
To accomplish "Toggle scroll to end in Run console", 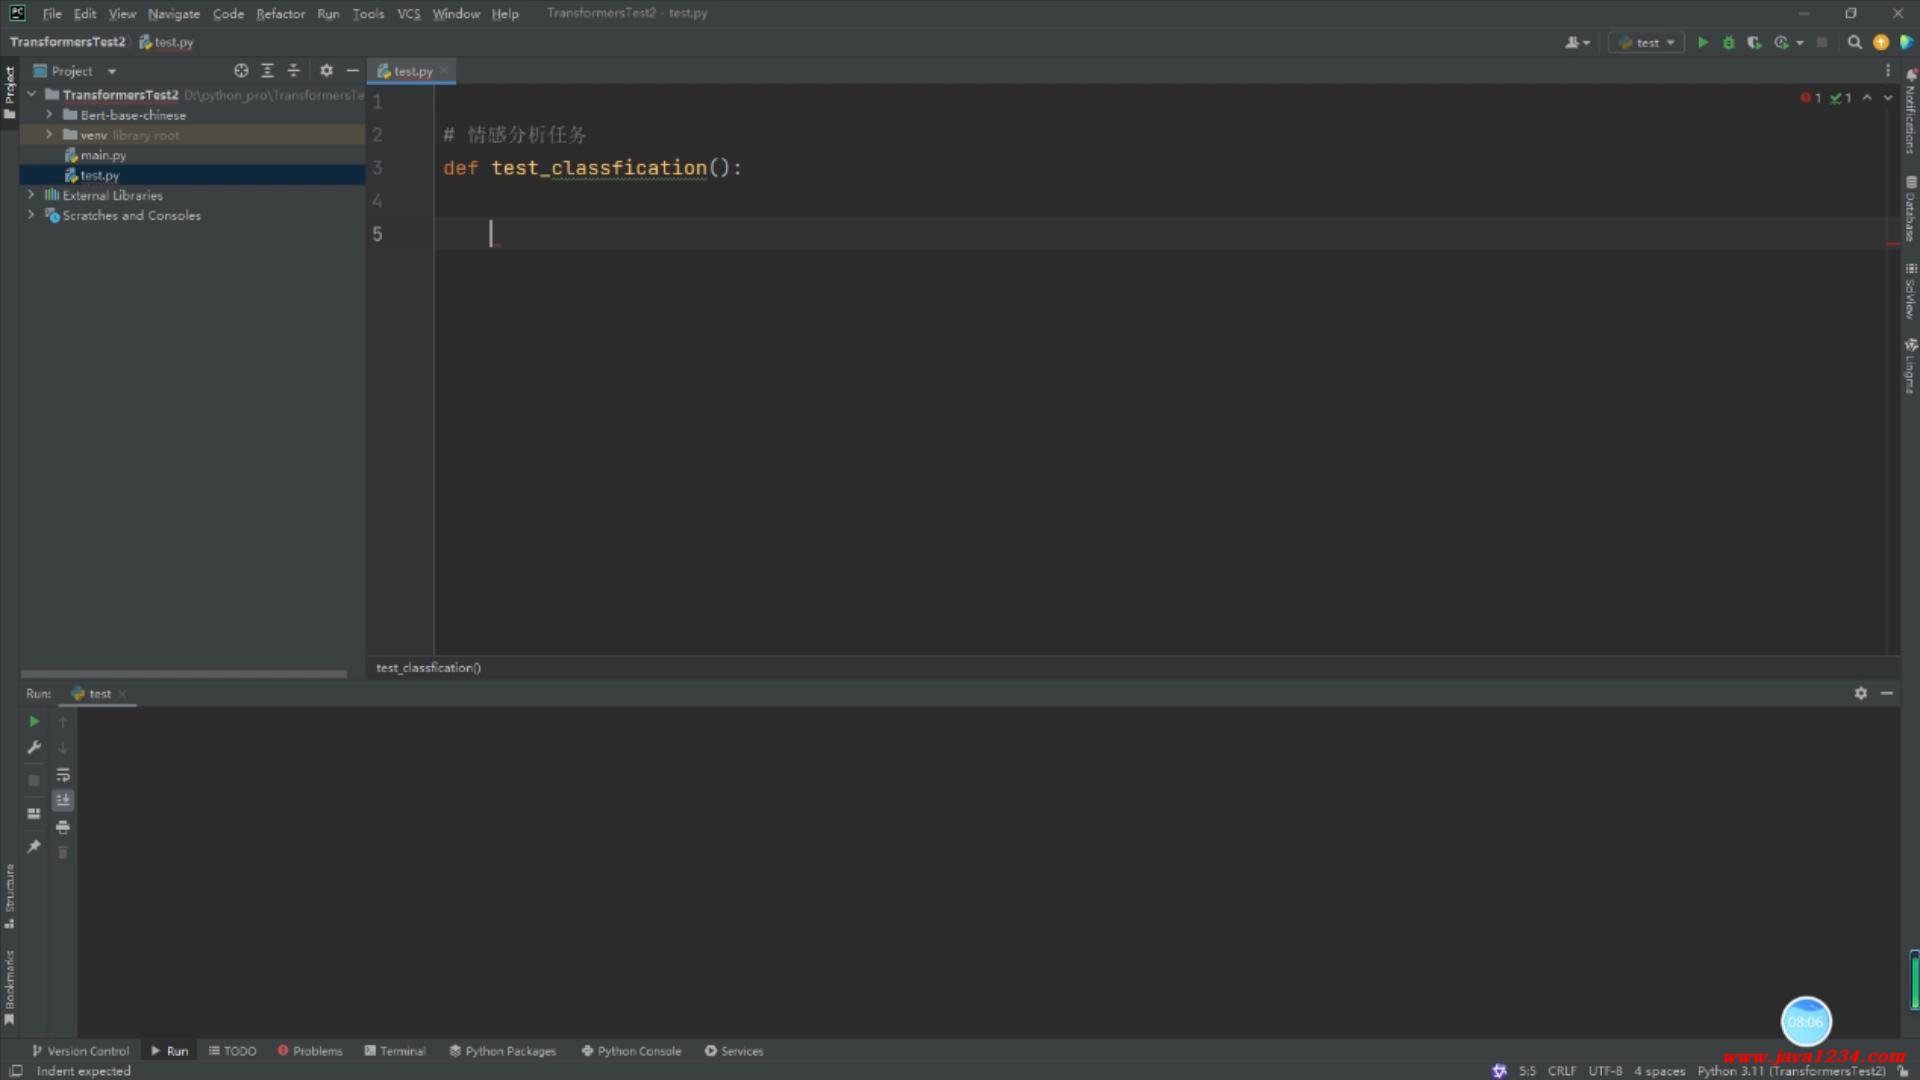I will (x=63, y=800).
